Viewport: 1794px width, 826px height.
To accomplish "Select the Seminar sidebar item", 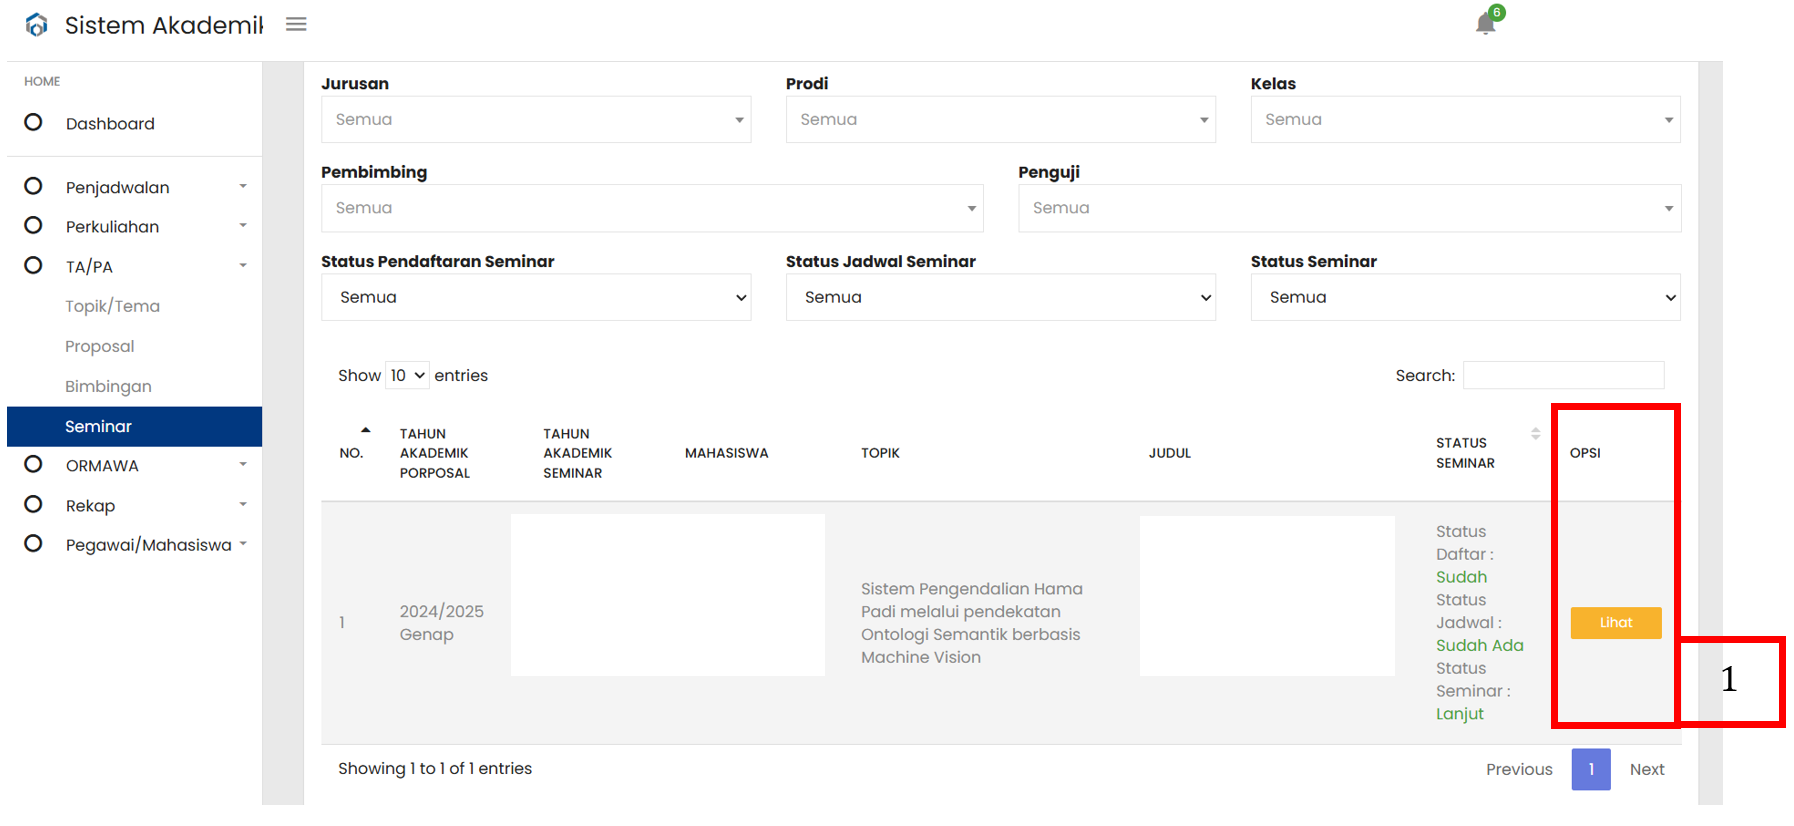I will tap(134, 426).
